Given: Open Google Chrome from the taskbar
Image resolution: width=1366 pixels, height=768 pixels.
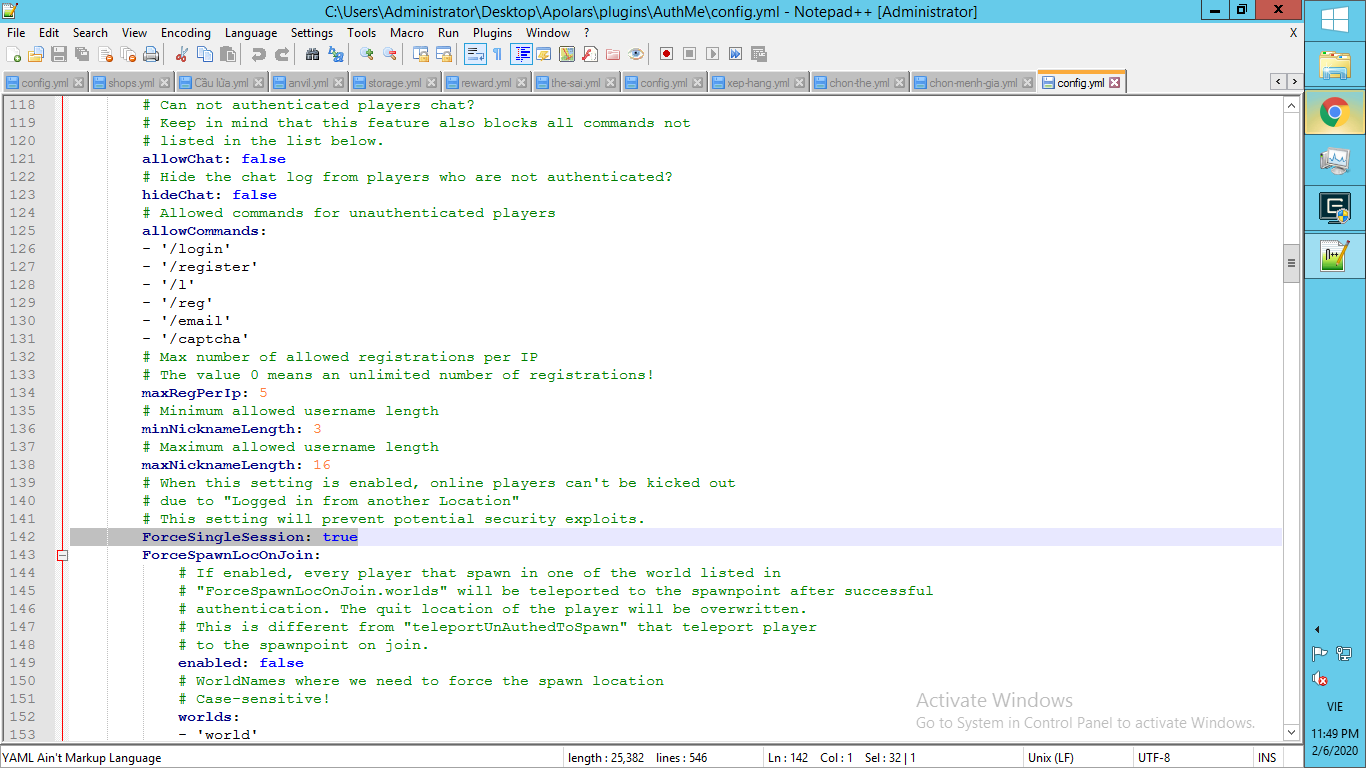Looking at the screenshot, I should pos(1335,113).
